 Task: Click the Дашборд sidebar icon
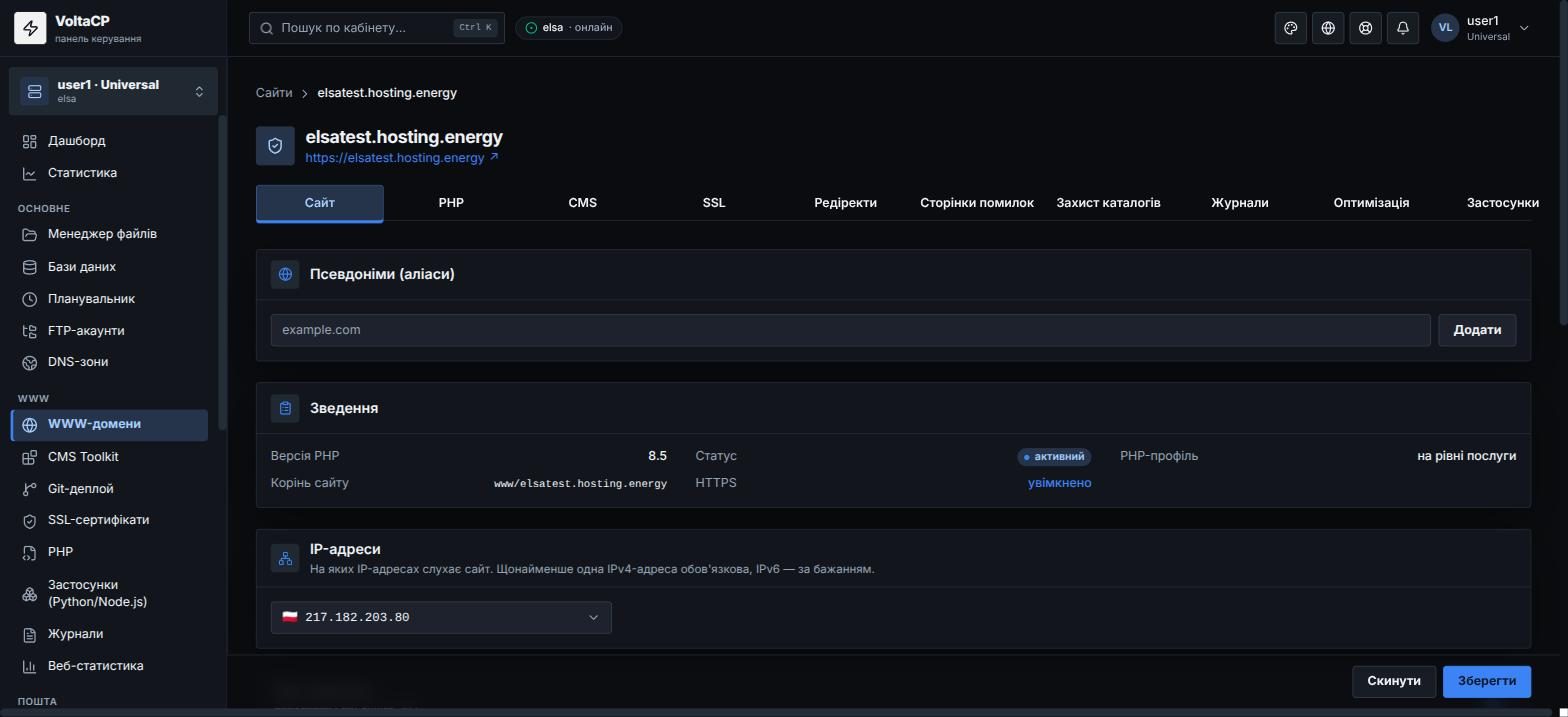pos(30,141)
